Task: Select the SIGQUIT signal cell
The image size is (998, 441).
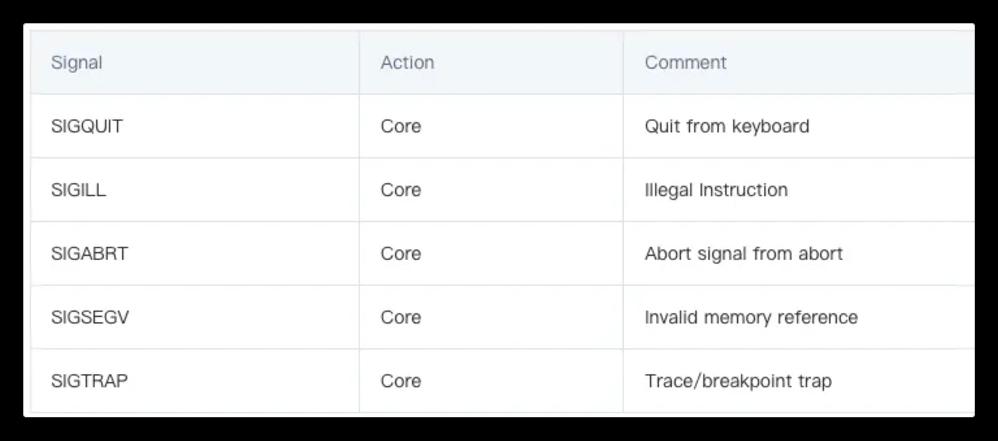Action: (87, 126)
